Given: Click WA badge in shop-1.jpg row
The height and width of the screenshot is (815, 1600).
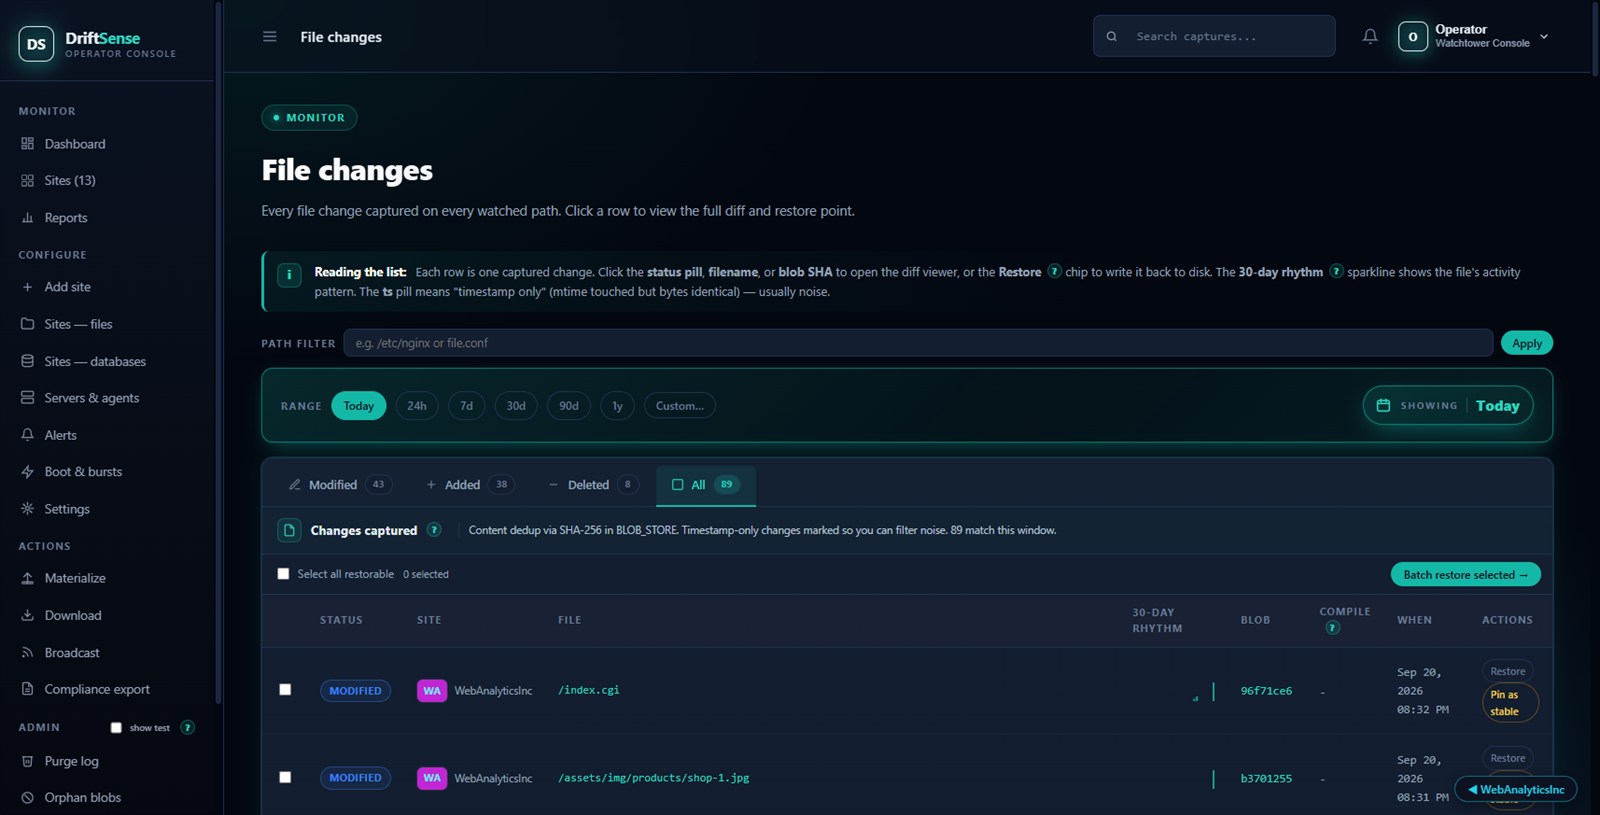Looking at the screenshot, I should point(432,778).
